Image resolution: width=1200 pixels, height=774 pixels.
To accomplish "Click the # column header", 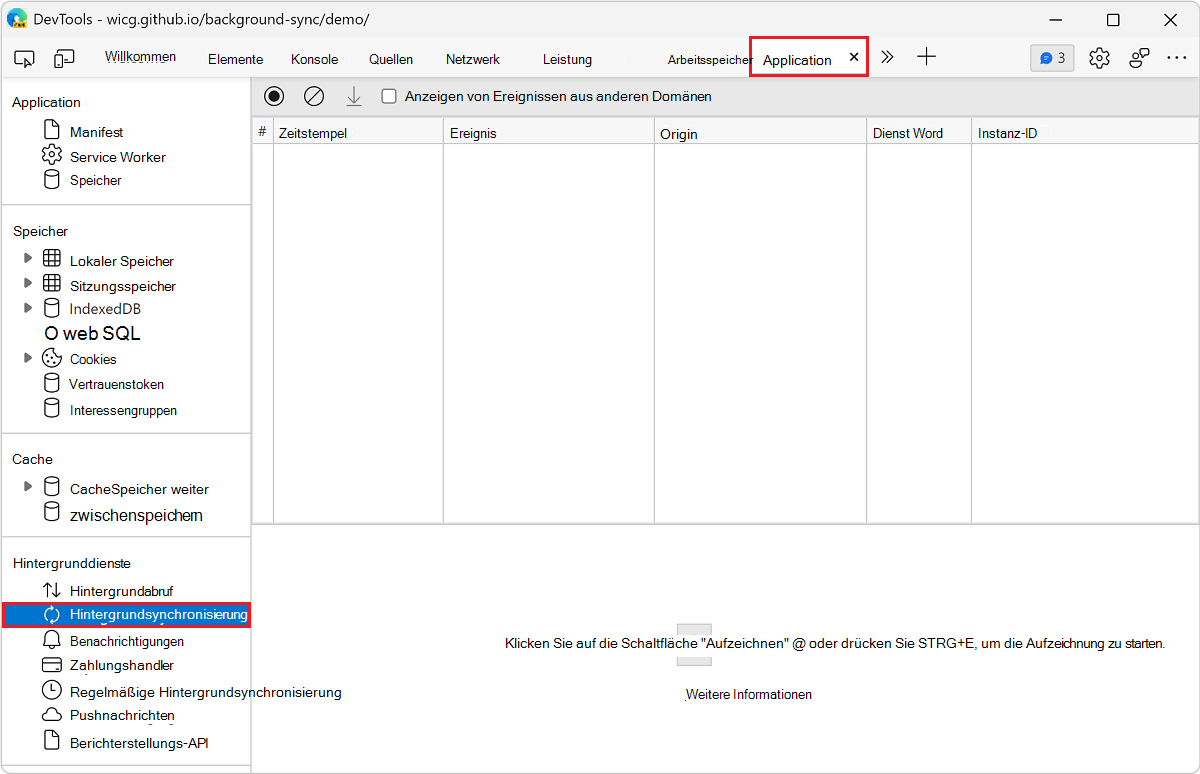I will (263, 132).
